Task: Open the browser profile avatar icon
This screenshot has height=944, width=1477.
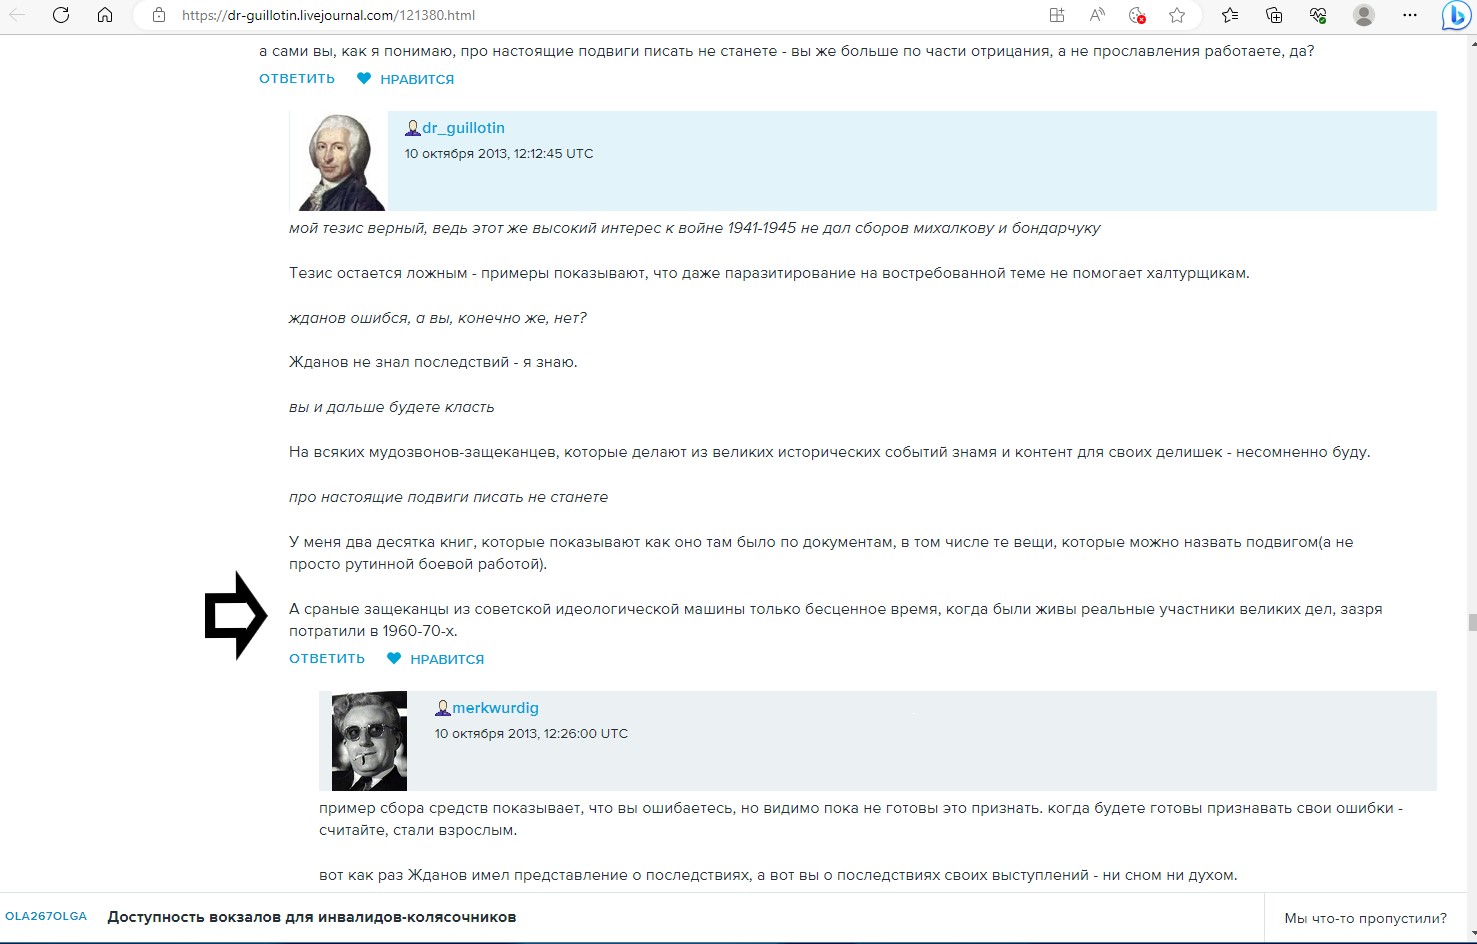Action: coord(1363,15)
